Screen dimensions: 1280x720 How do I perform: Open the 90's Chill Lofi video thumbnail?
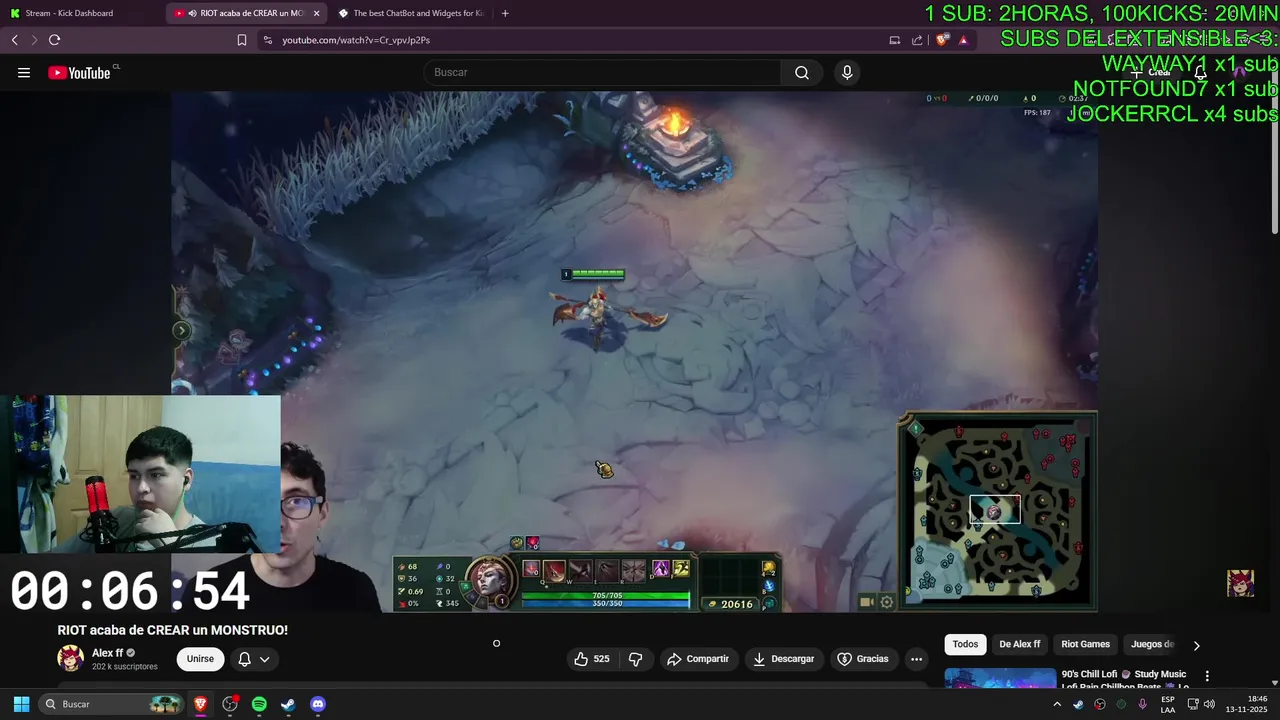1000,678
